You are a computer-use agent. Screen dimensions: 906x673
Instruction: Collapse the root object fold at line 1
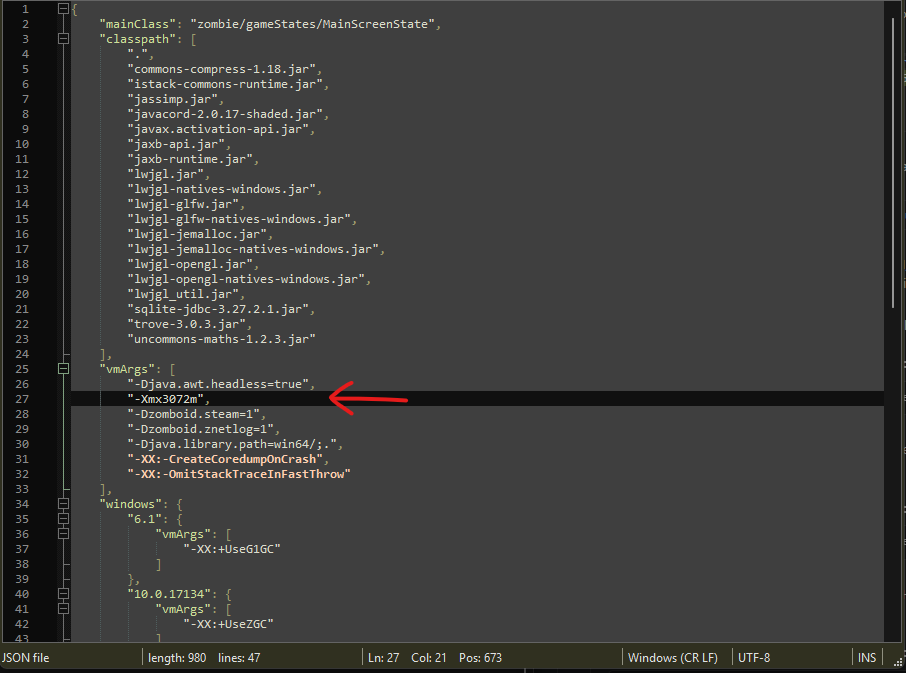point(64,9)
